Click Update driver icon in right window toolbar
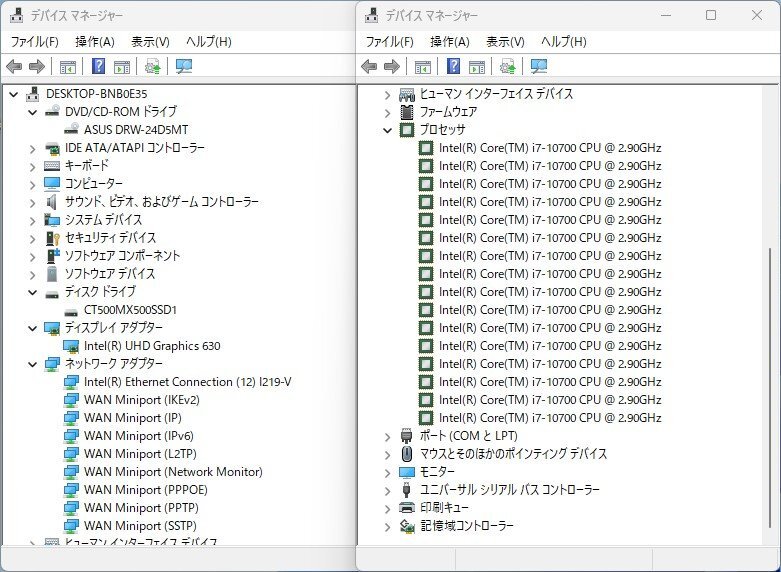The image size is (781, 572). pos(508,66)
